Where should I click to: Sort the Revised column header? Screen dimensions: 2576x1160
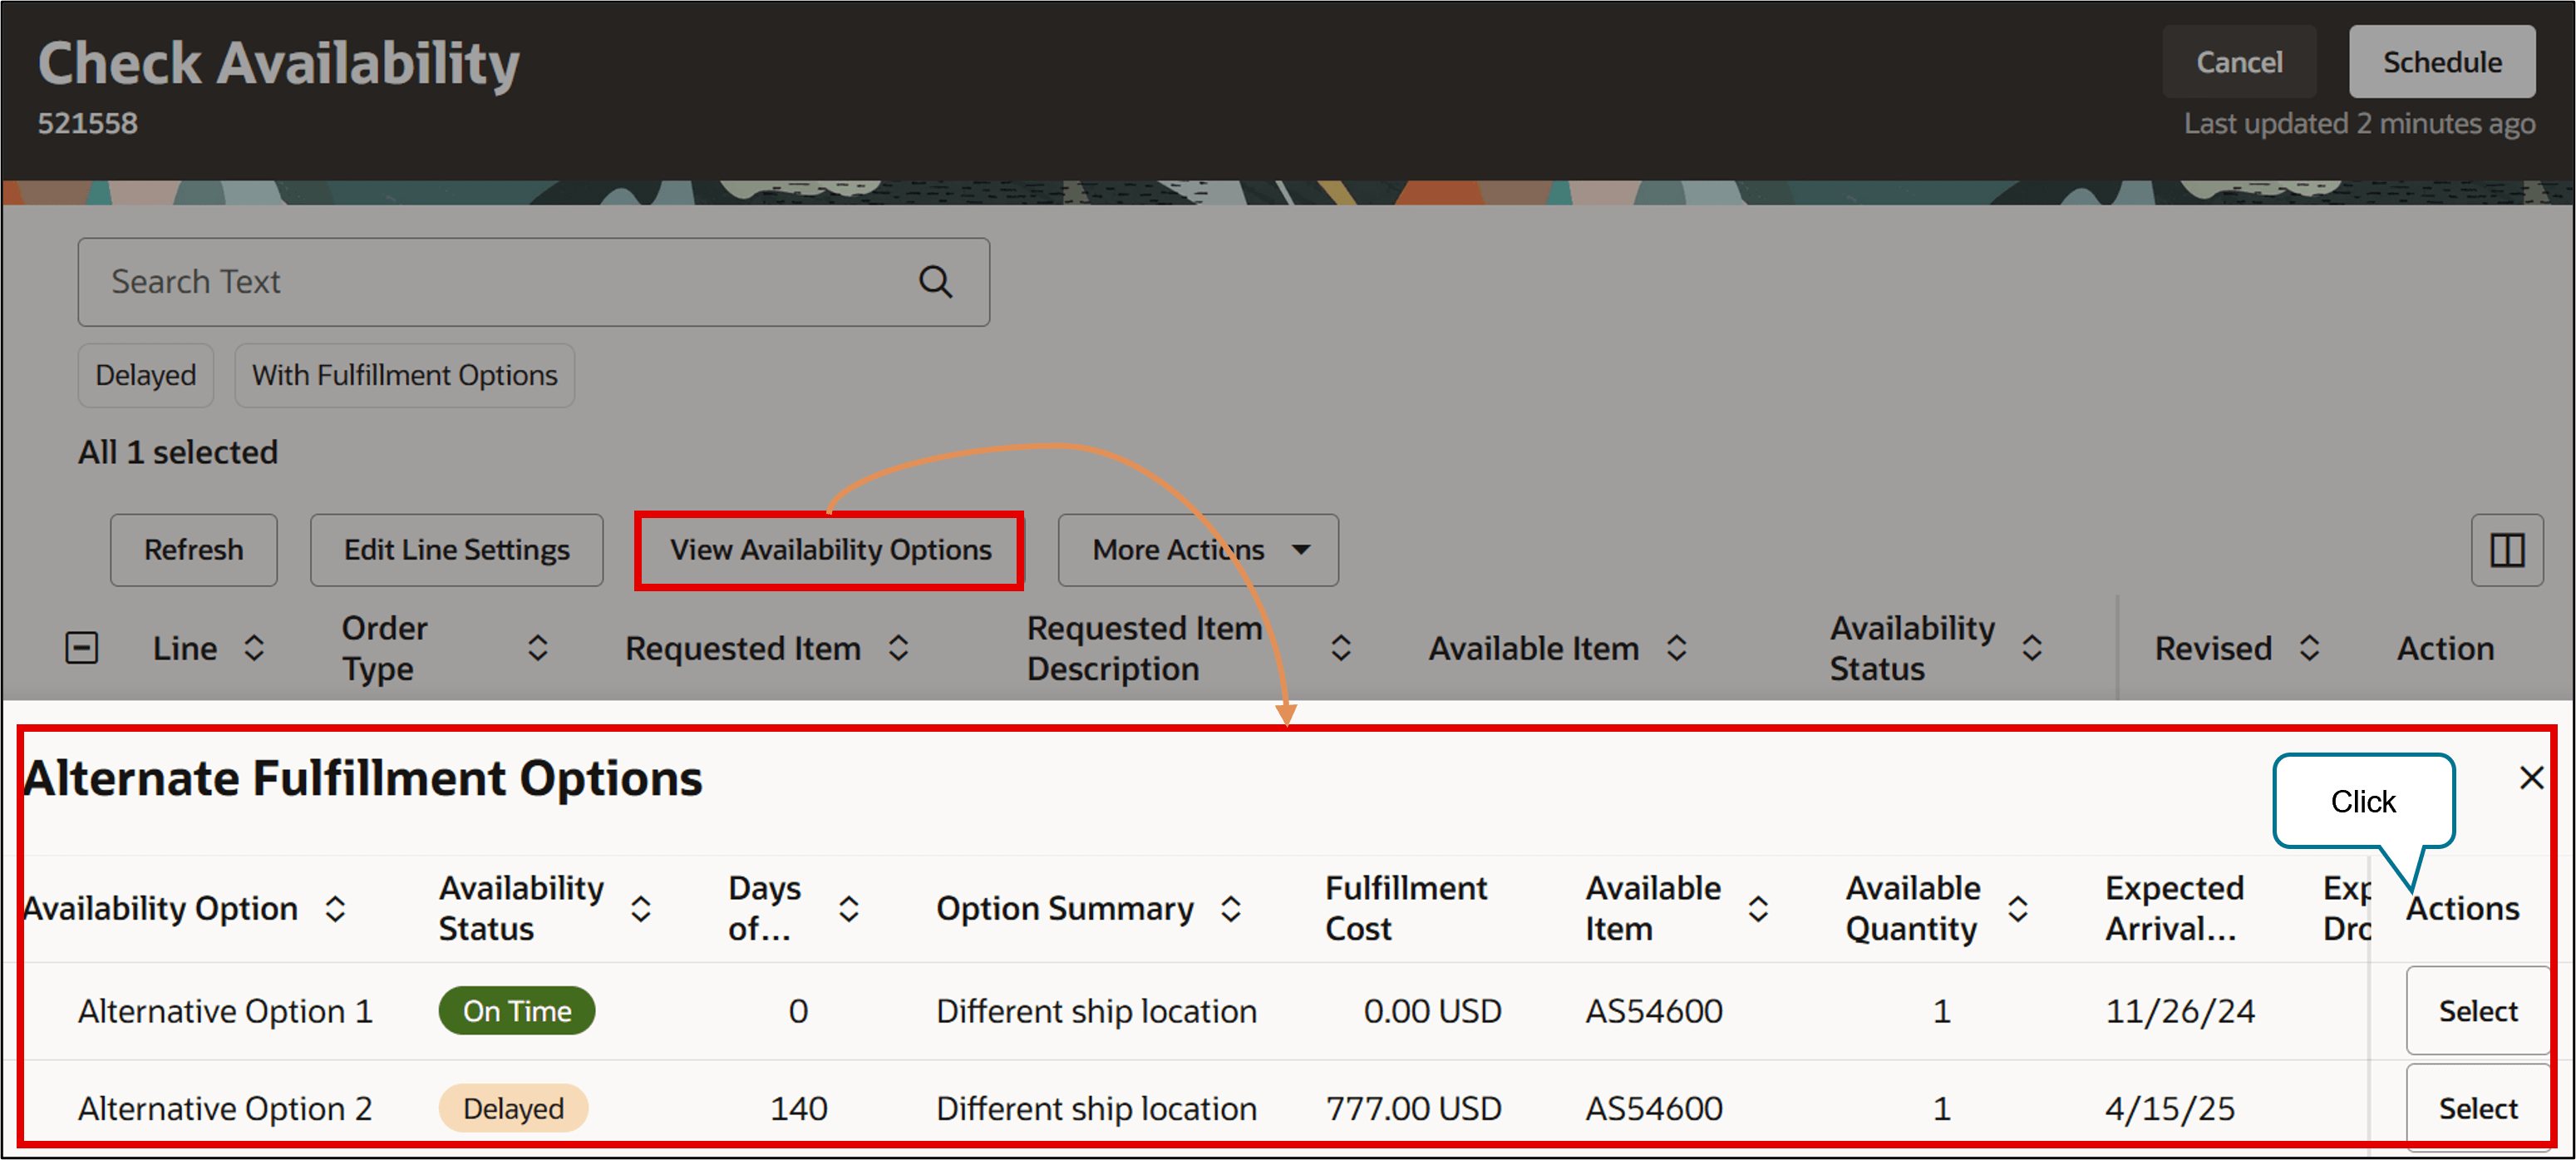[x=2309, y=648]
